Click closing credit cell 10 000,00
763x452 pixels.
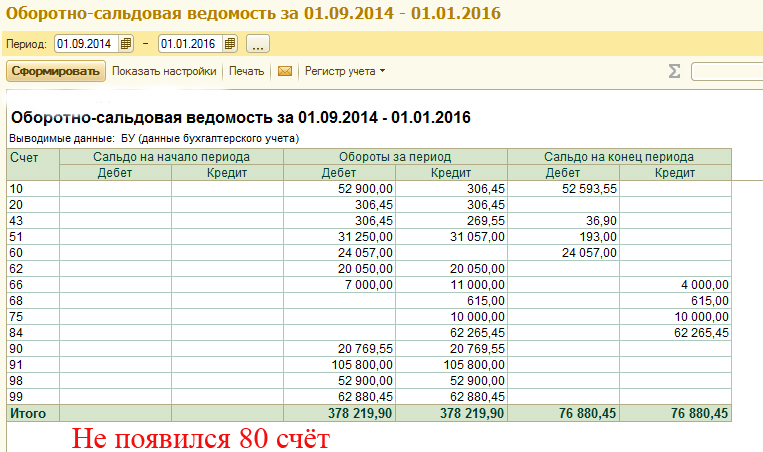point(675,317)
